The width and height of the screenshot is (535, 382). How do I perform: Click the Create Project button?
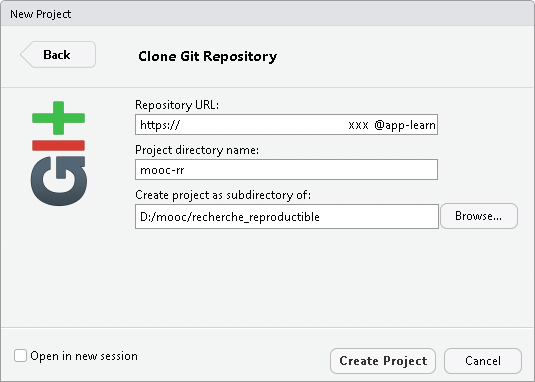coord(383,361)
